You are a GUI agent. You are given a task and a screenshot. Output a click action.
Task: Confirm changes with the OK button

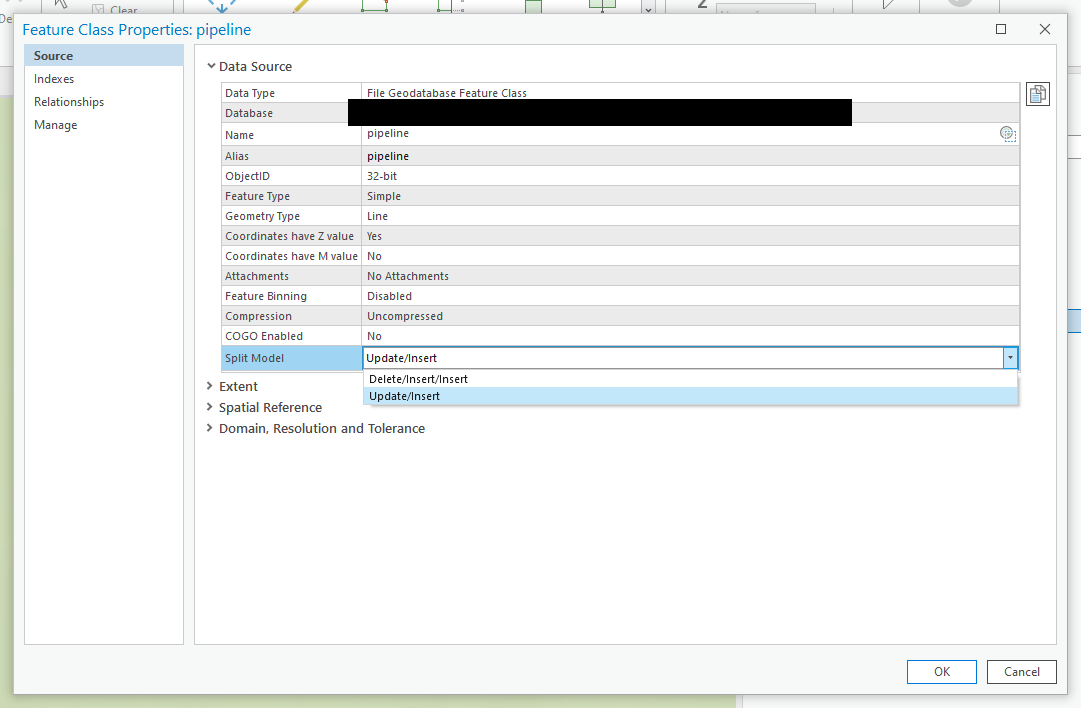[x=941, y=671]
